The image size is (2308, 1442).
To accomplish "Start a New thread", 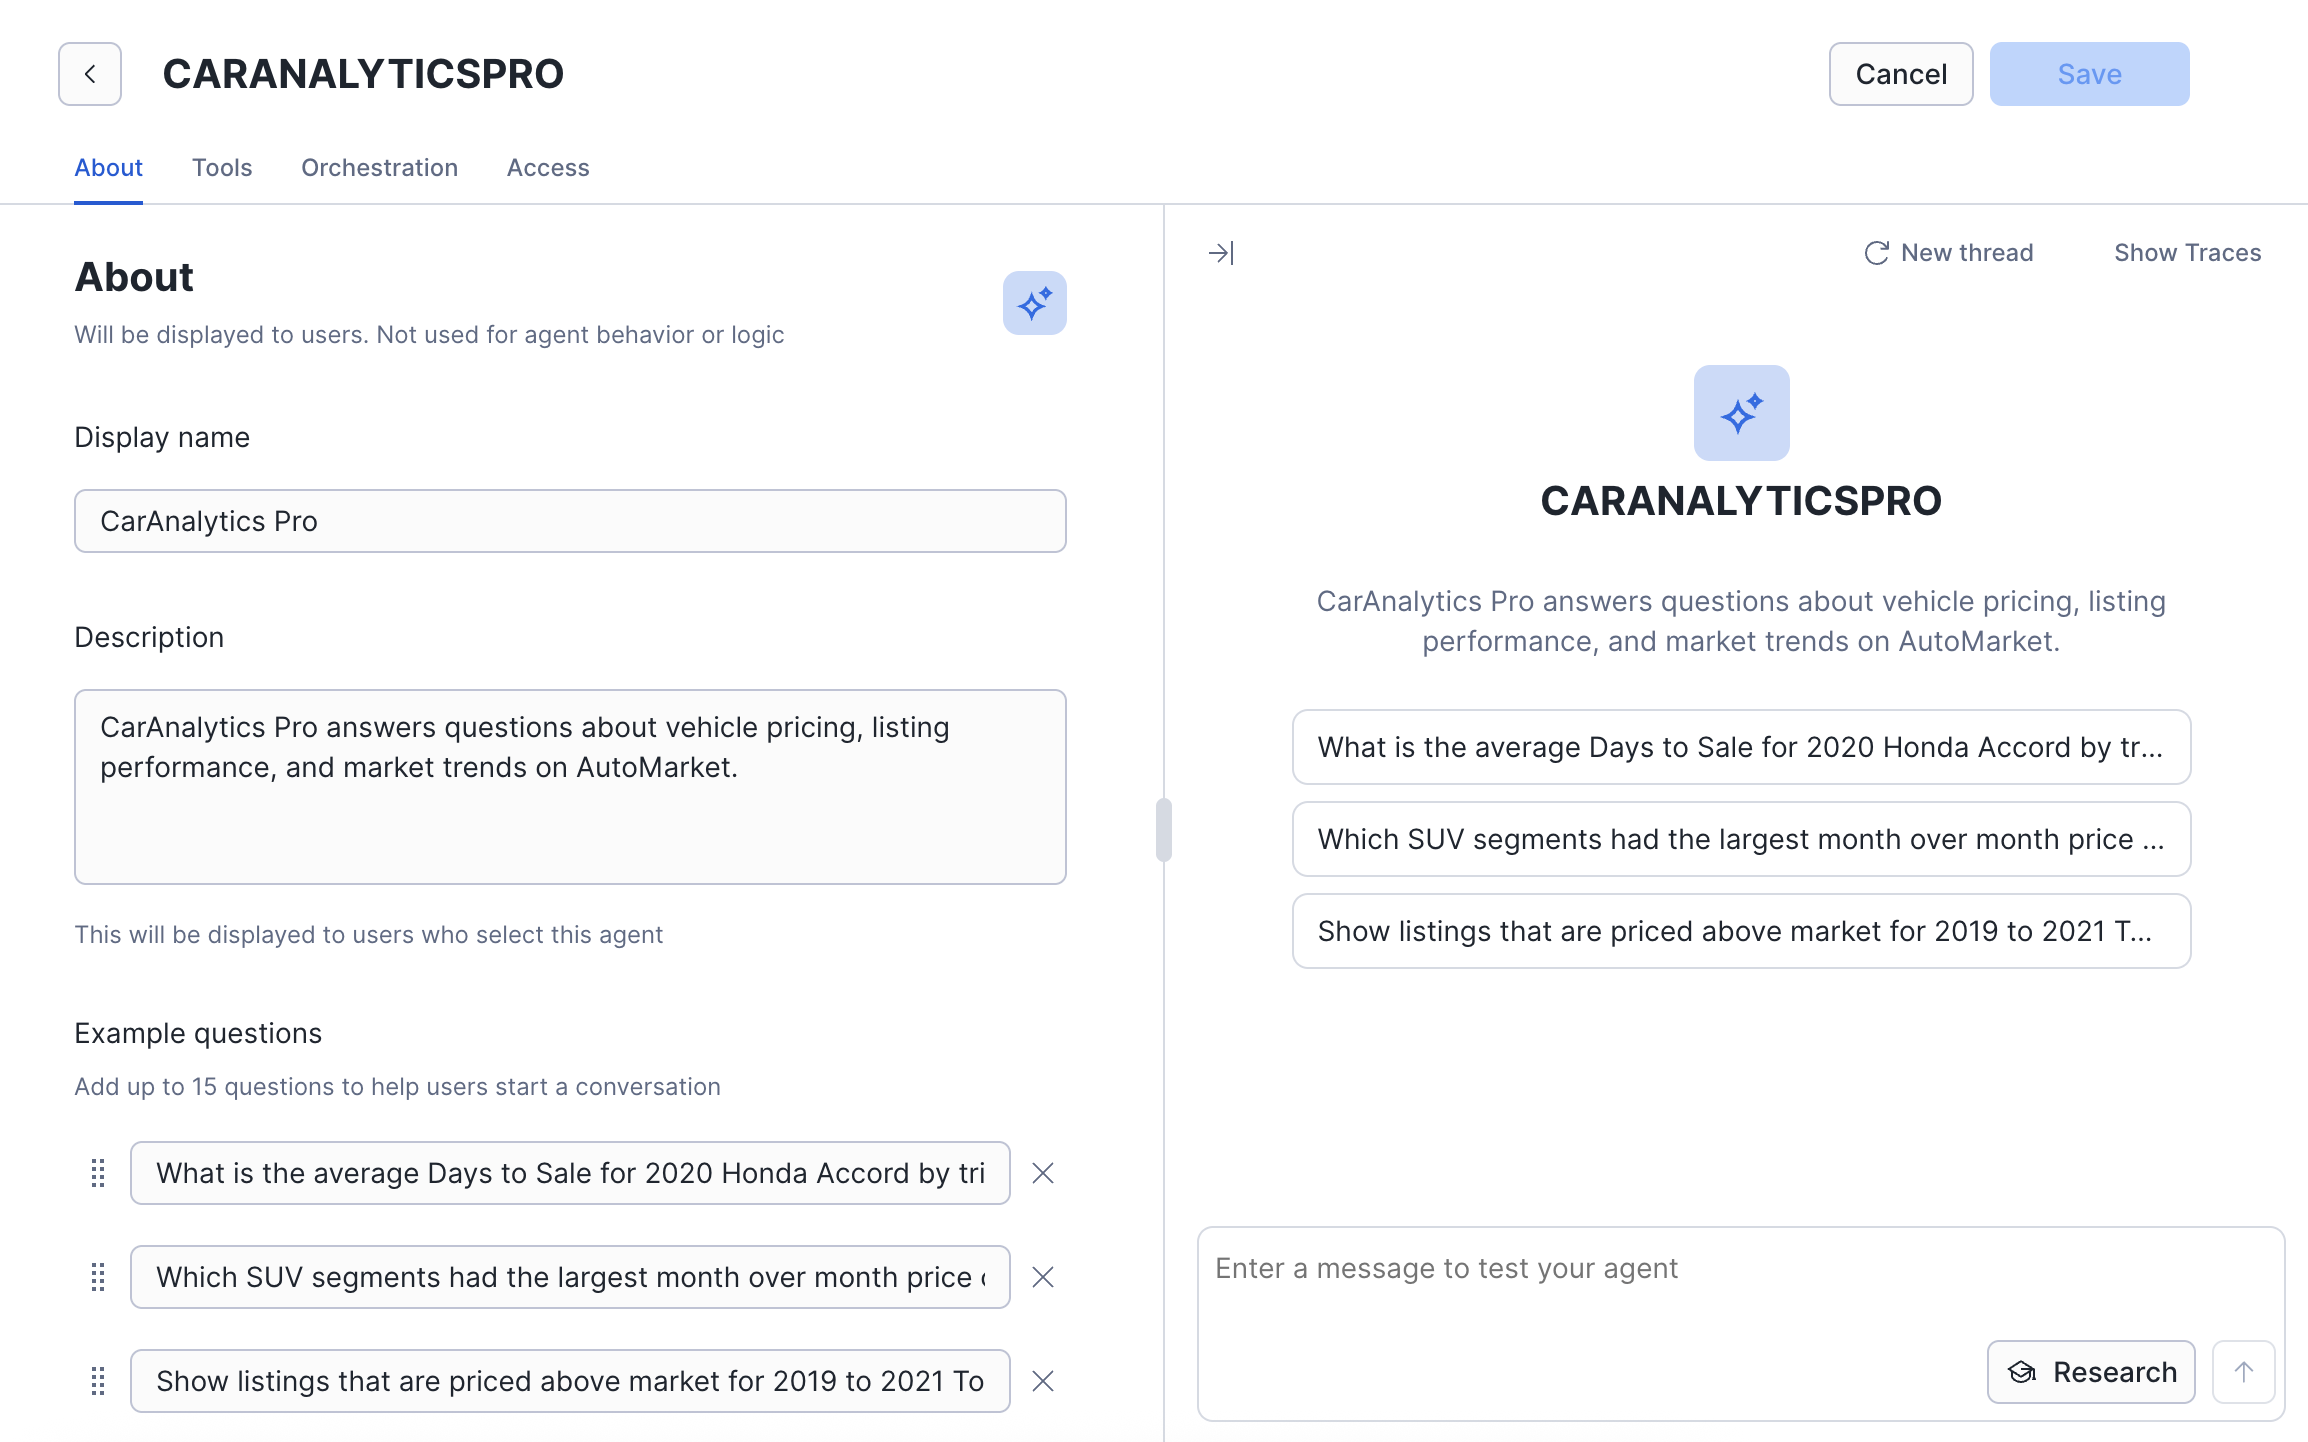I will [1949, 253].
